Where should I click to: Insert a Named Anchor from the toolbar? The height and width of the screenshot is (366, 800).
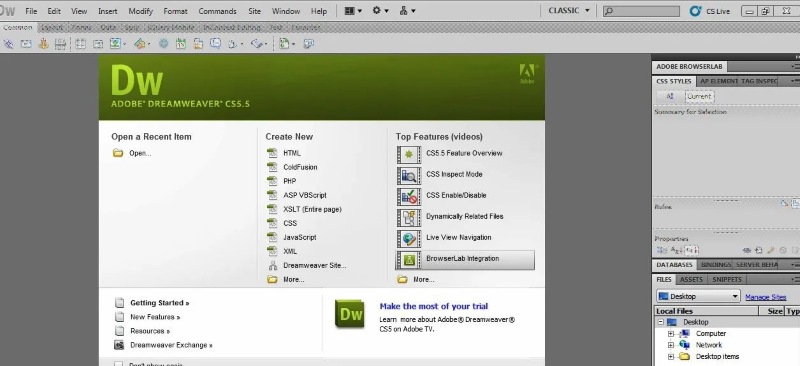tap(43, 44)
